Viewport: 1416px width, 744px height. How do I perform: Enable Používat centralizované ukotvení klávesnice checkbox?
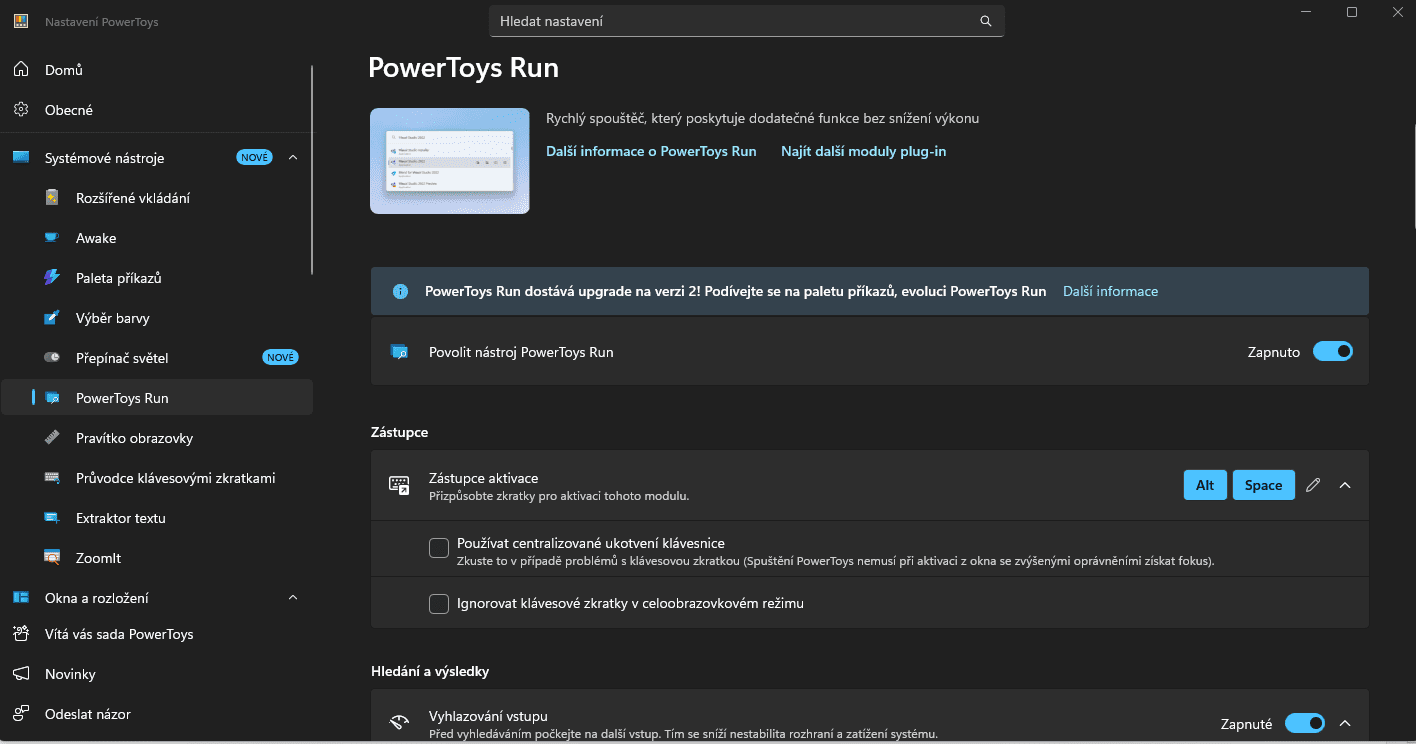[438, 548]
